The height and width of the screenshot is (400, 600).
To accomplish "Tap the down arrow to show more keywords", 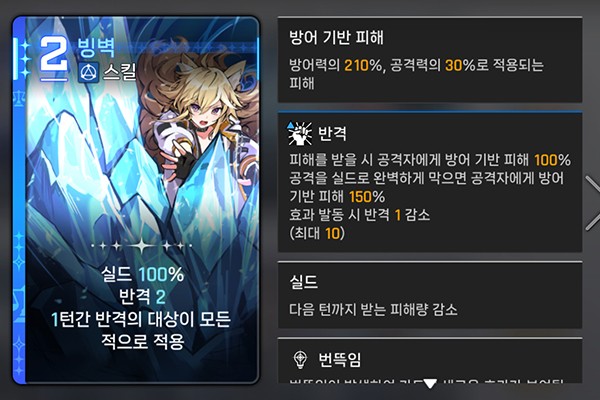I will point(430,384).
